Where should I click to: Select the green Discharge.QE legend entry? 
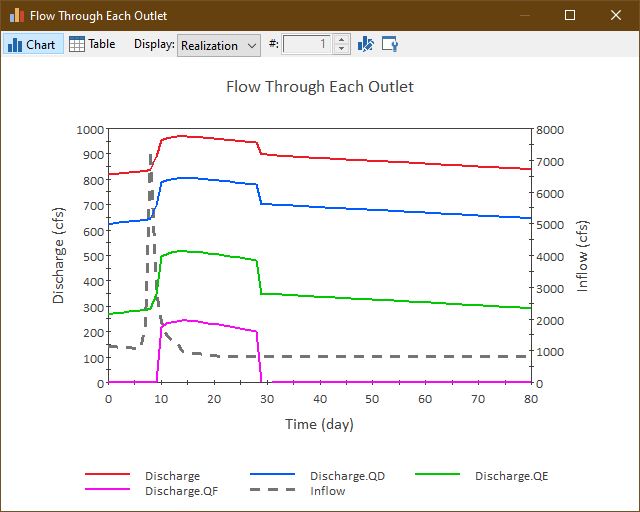pyautogui.click(x=482, y=475)
